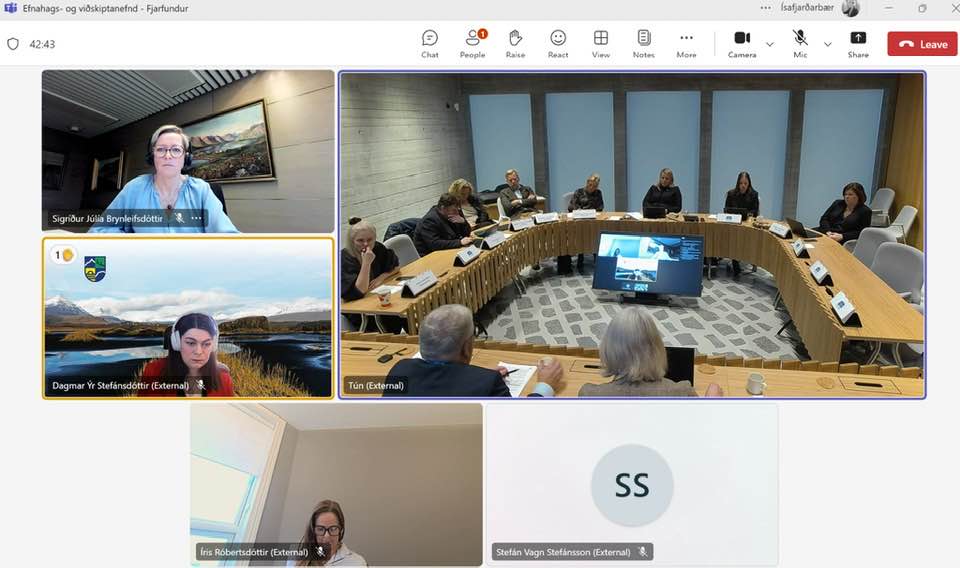Open options on Sigríður Júlía's video tile

click(x=197, y=218)
